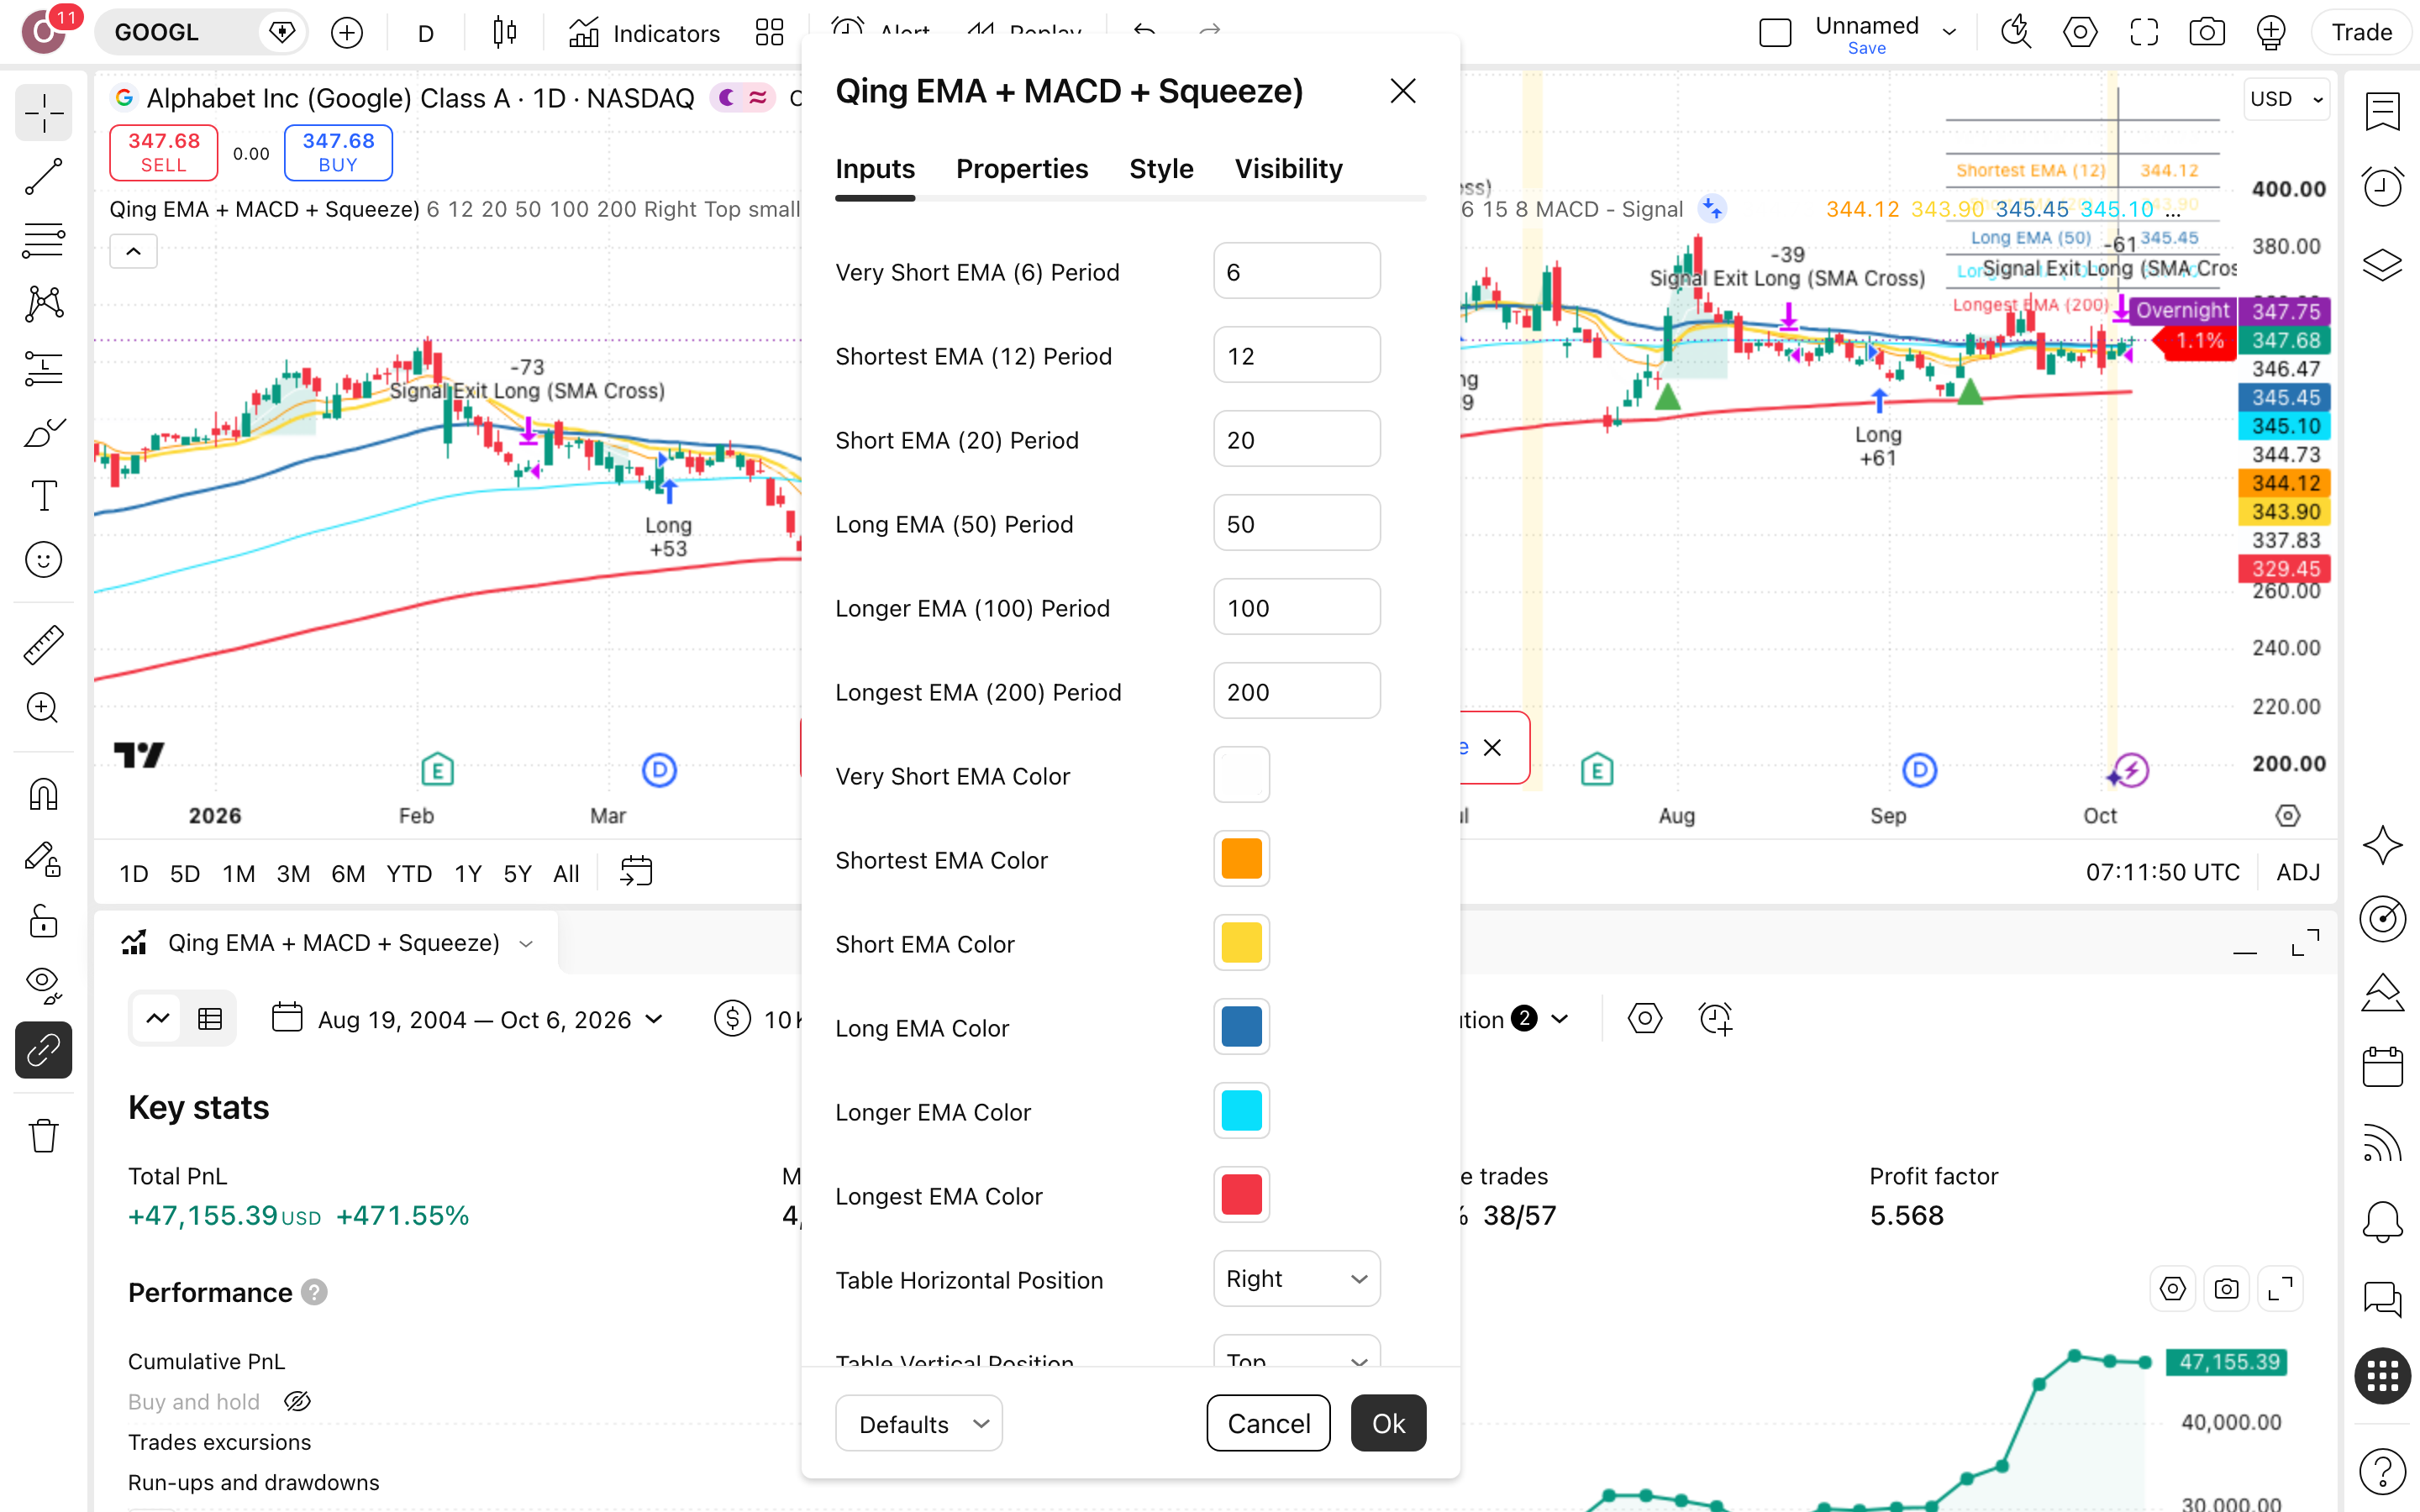Remove drawings with trash icon
The height and width of the screenshot is (1512, 2420).
[43, 1136]
